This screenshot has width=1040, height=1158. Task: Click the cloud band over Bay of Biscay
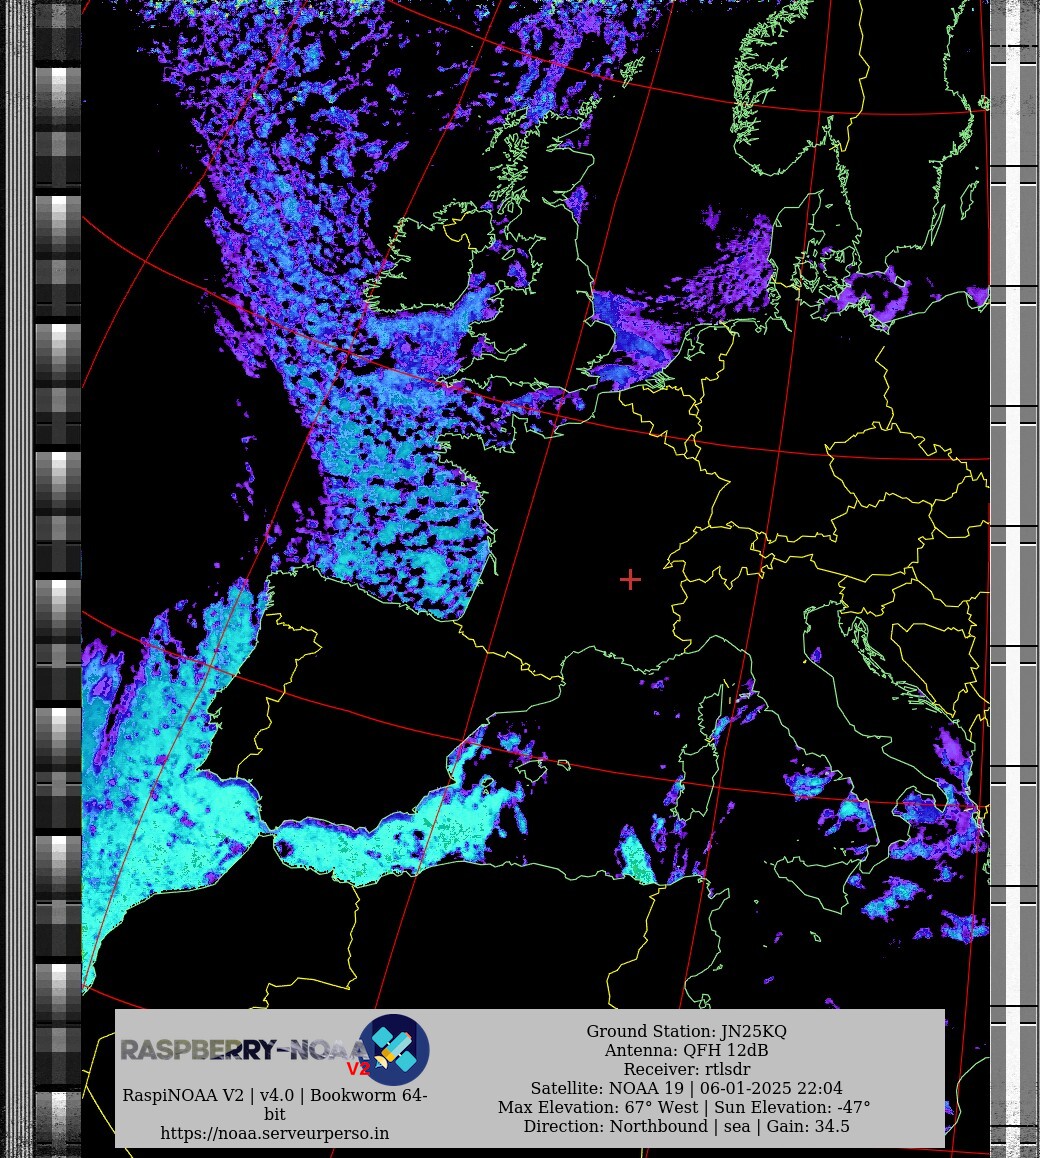[x=420, y=530]
